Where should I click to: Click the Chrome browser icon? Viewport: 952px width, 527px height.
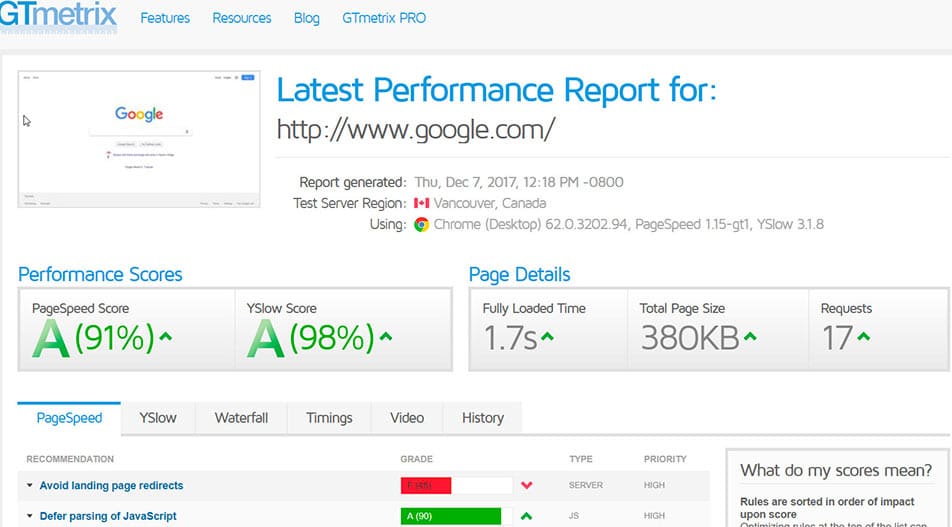[x=422, y=225]
